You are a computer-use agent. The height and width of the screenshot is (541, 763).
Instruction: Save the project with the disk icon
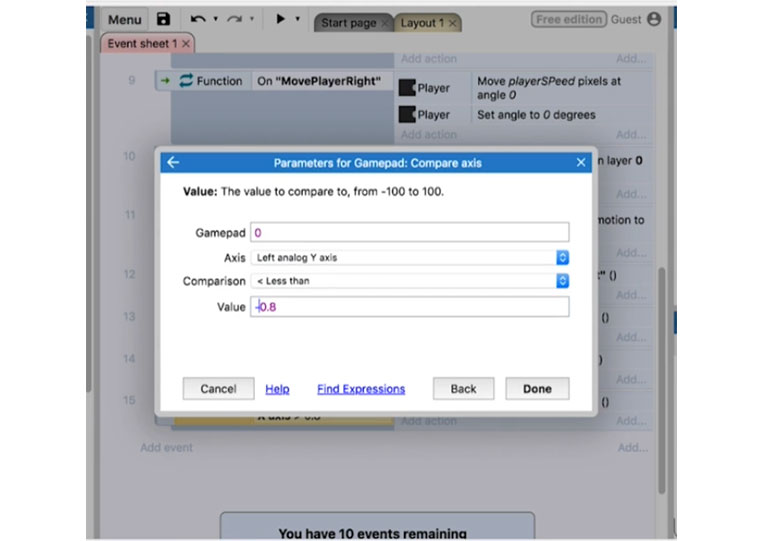(164, 19)
